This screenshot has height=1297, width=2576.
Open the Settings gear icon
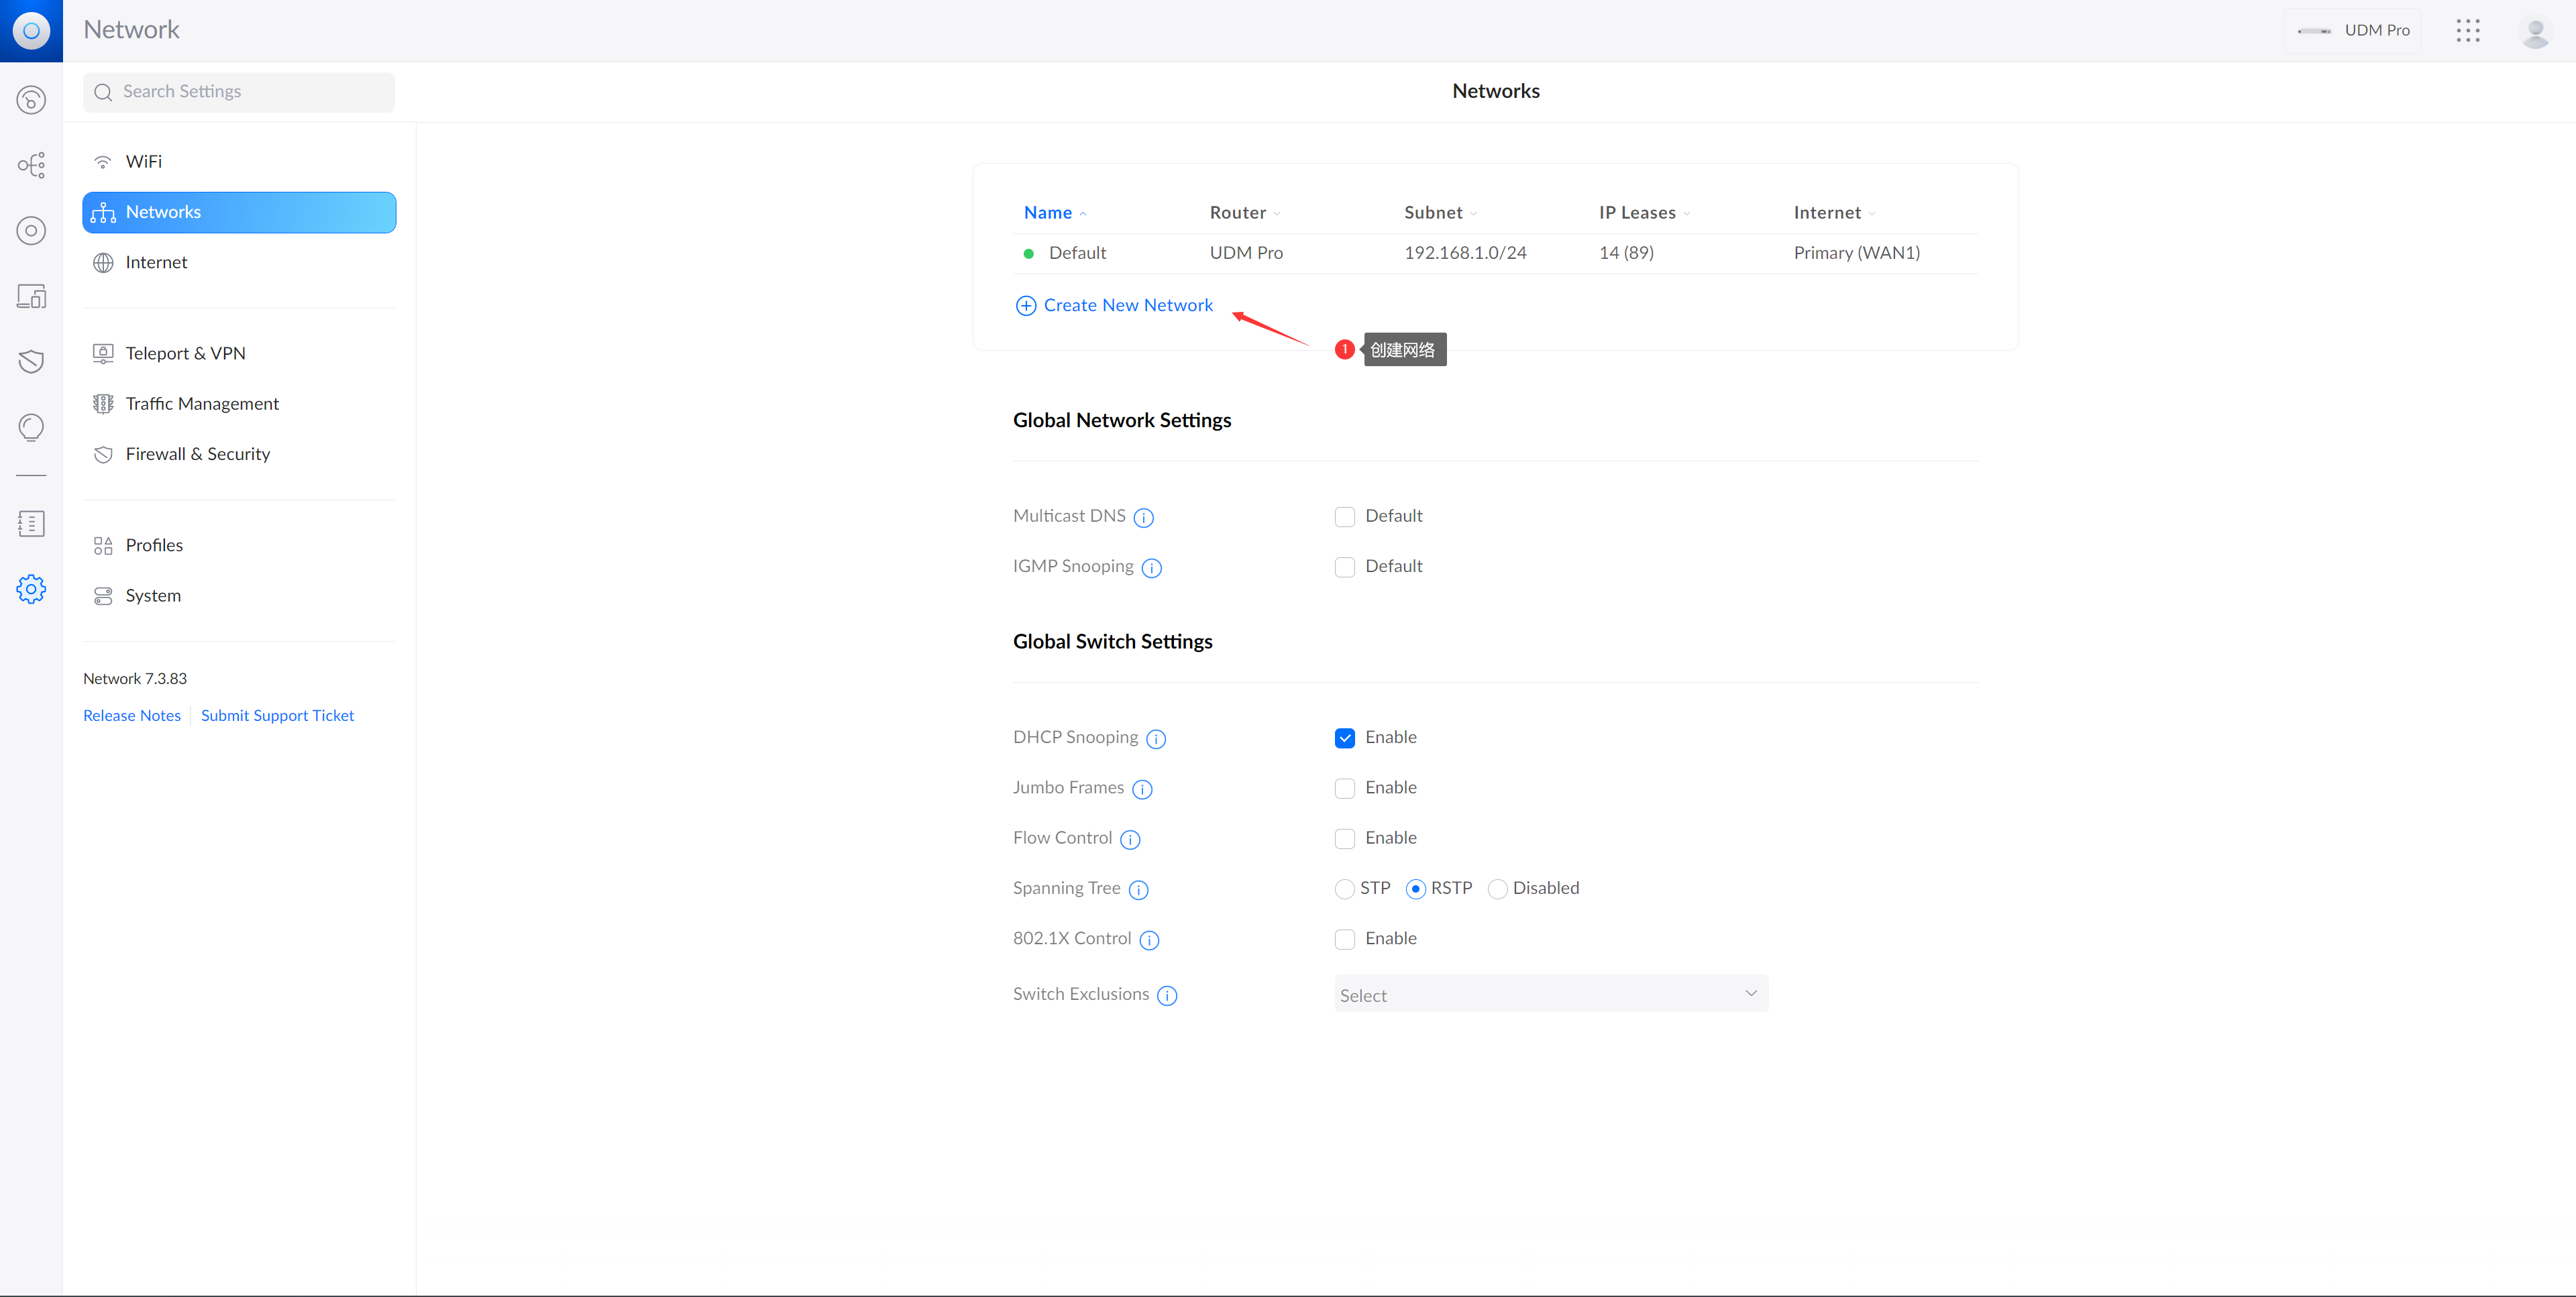coord(31,589)
